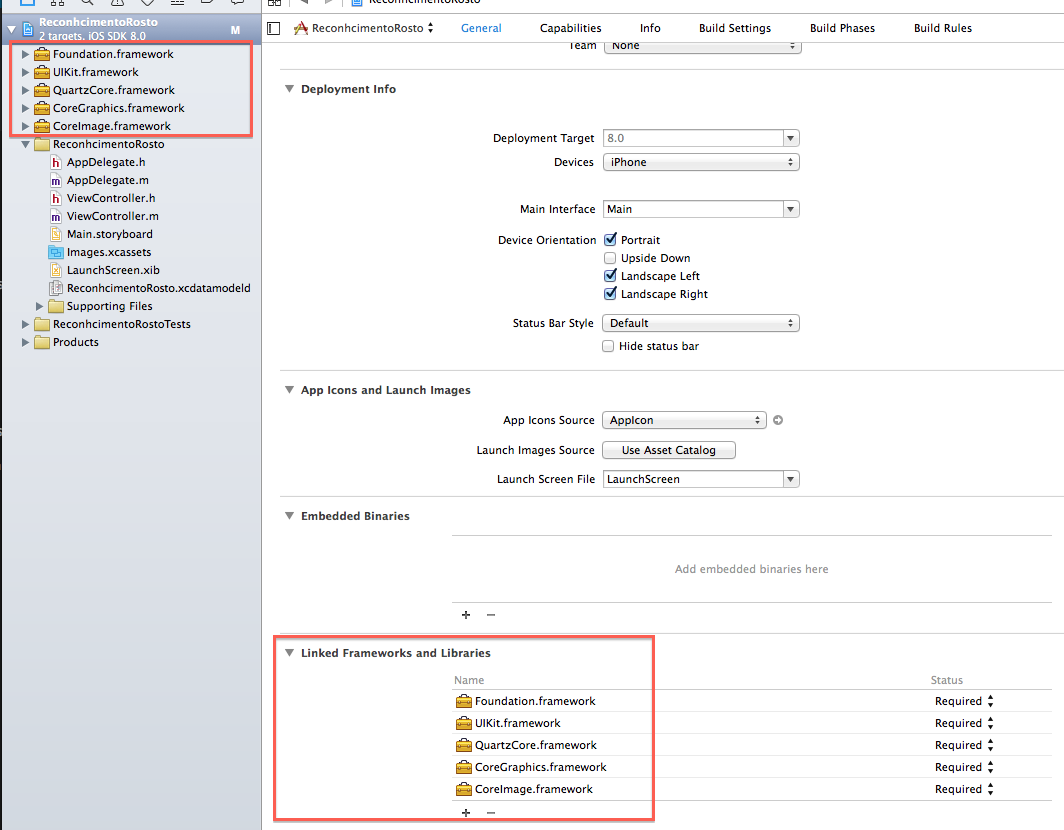Open the Main Interface combo box arrow
The image size is (1064, 830).
791,209
